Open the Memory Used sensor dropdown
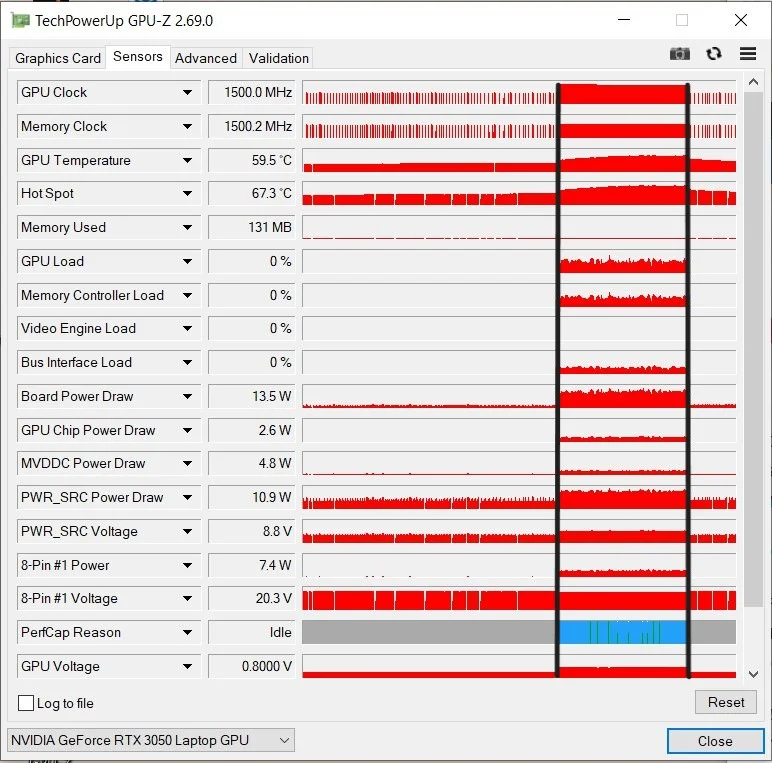Viewport: 772px width, 763px height. (x=187, y=228)
